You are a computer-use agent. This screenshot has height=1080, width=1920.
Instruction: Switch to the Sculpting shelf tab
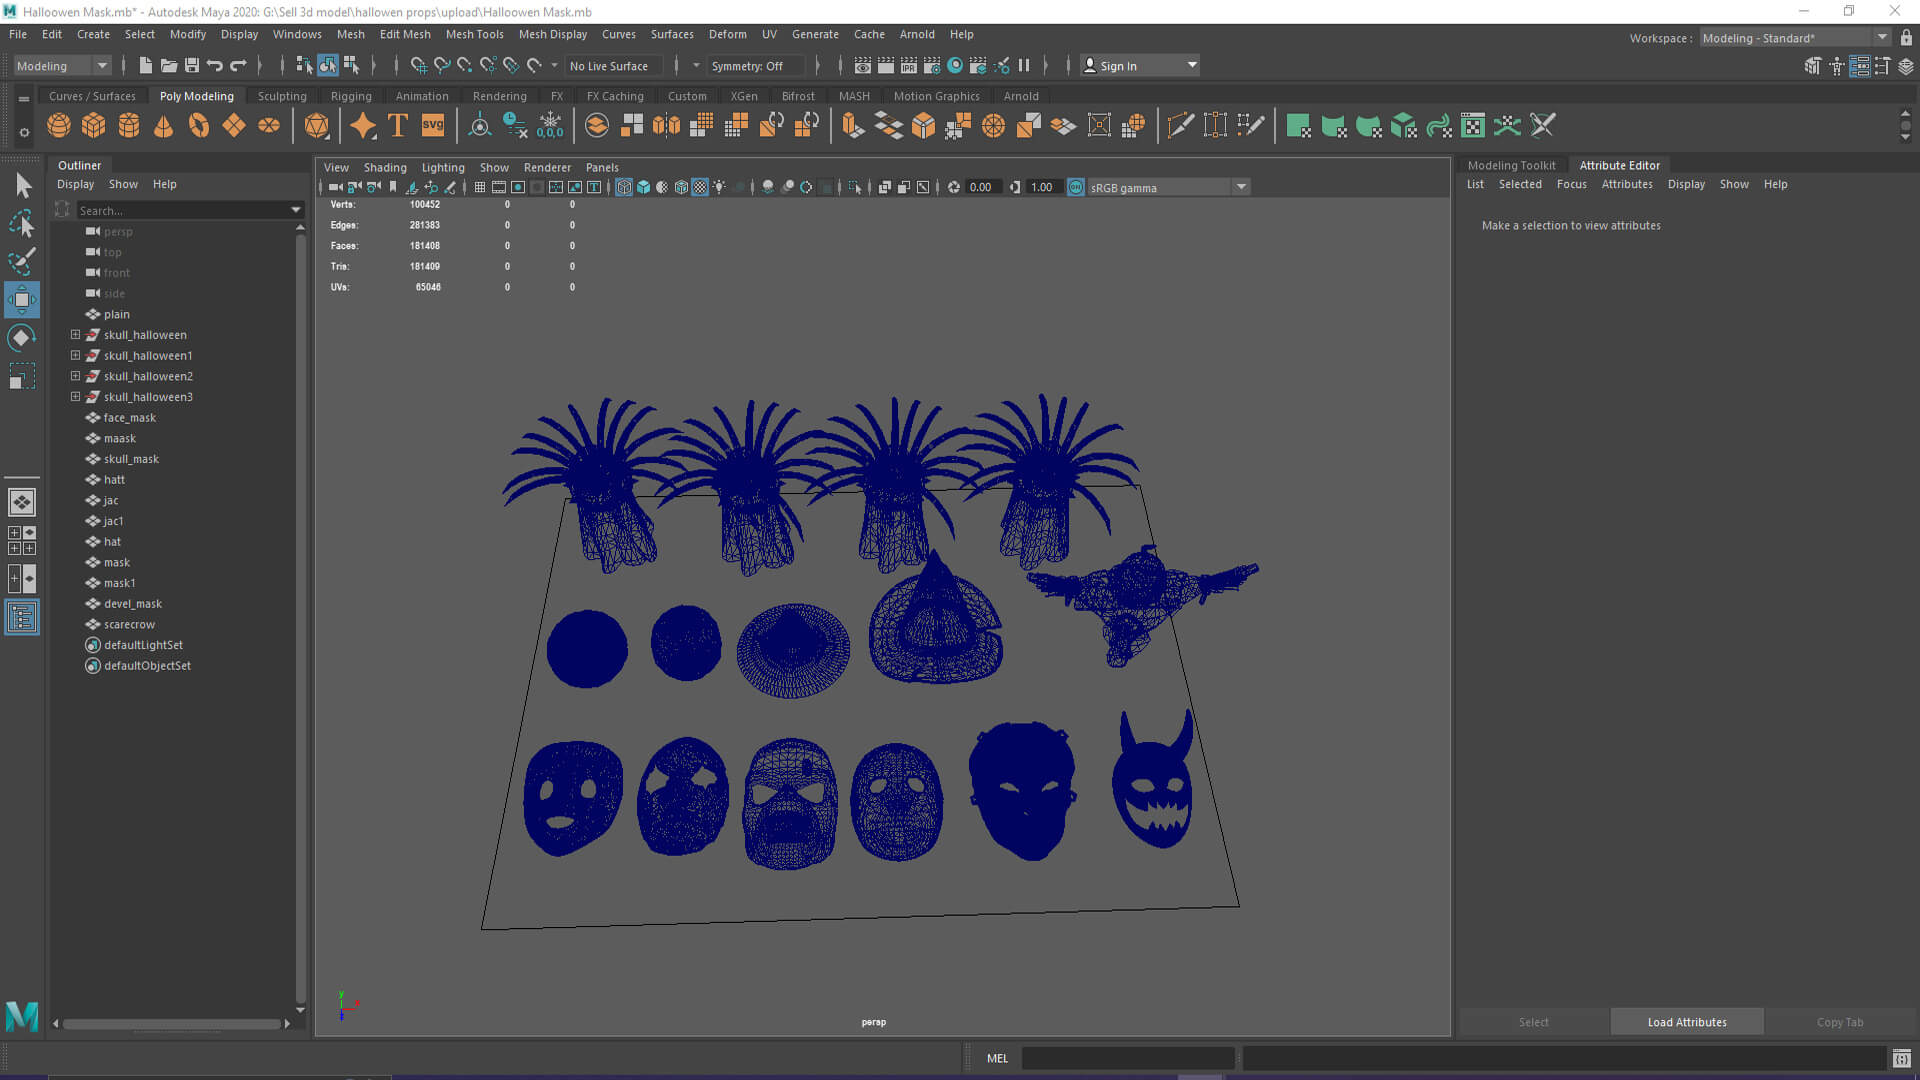282,96
